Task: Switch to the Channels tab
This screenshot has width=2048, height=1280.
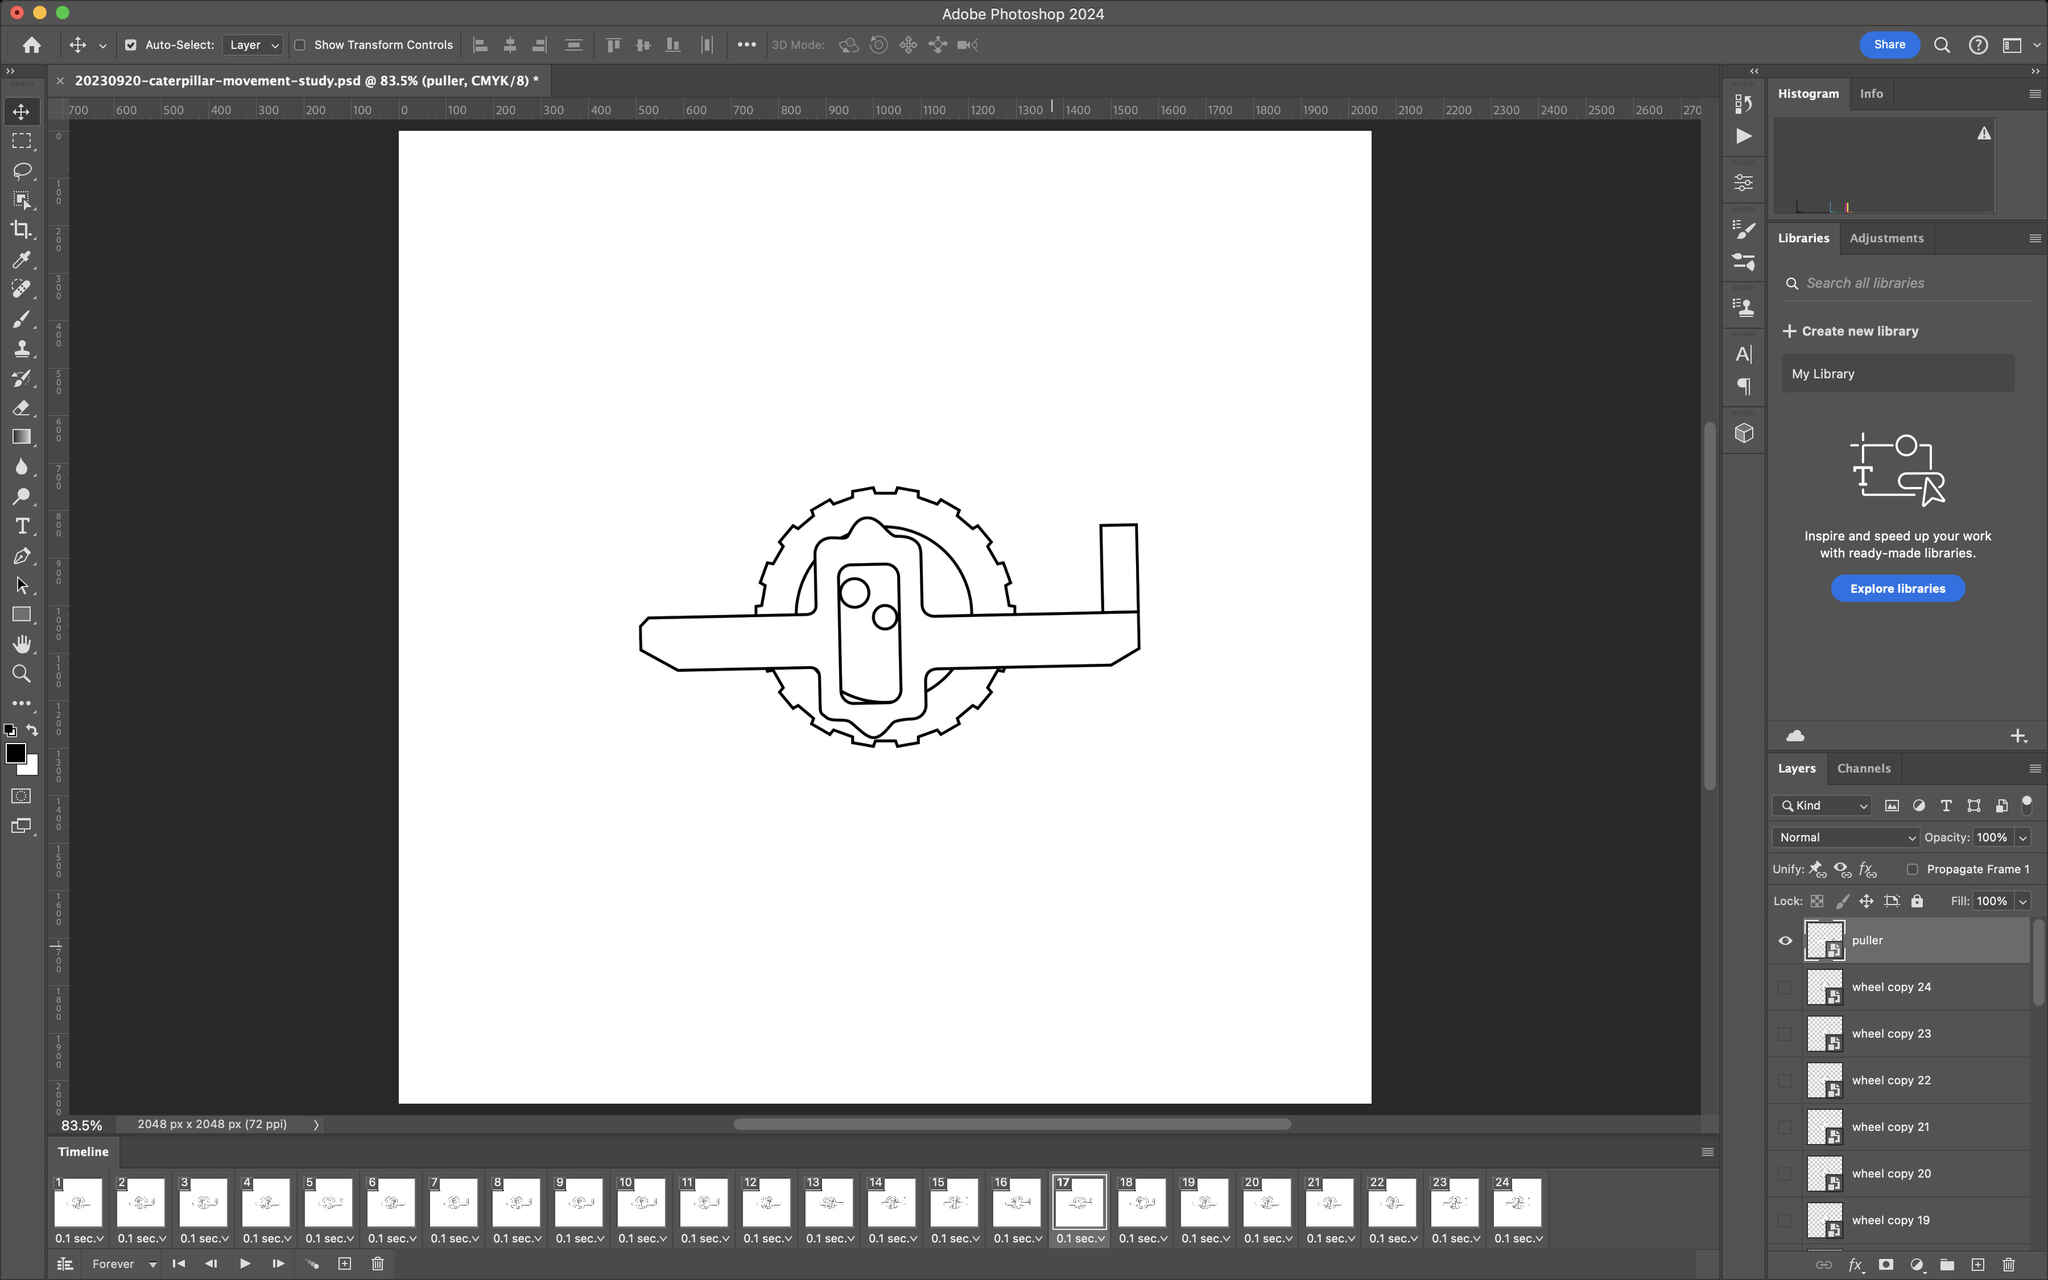Action: tap(1863, 769)
